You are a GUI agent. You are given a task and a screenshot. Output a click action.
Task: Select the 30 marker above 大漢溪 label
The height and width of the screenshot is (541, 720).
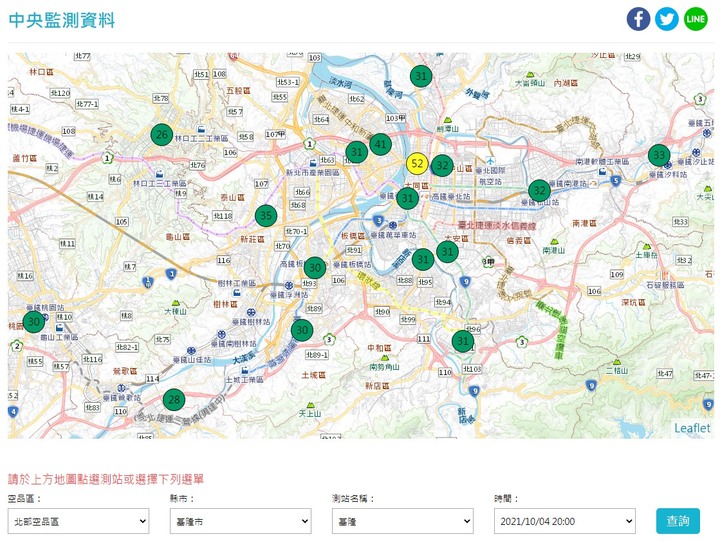tap(302, 330)
